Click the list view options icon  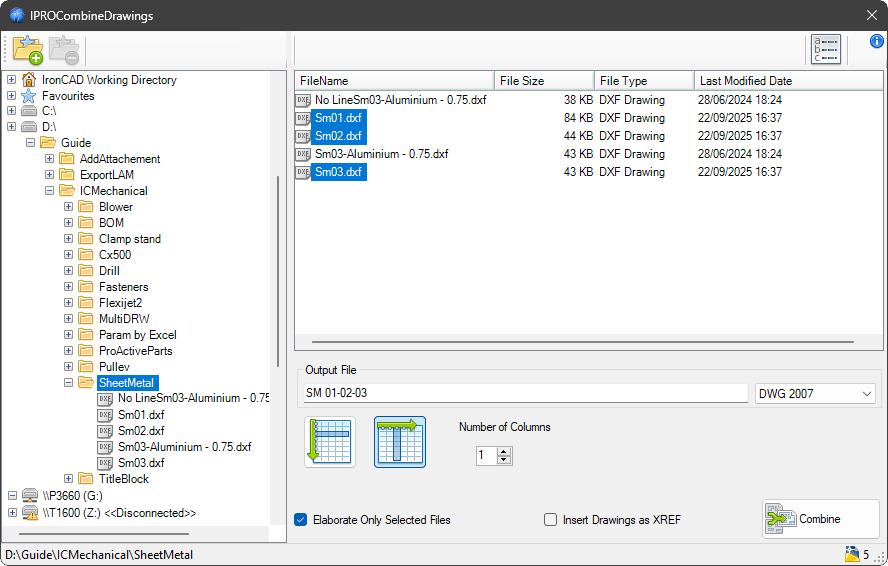[x=825, y=50]
